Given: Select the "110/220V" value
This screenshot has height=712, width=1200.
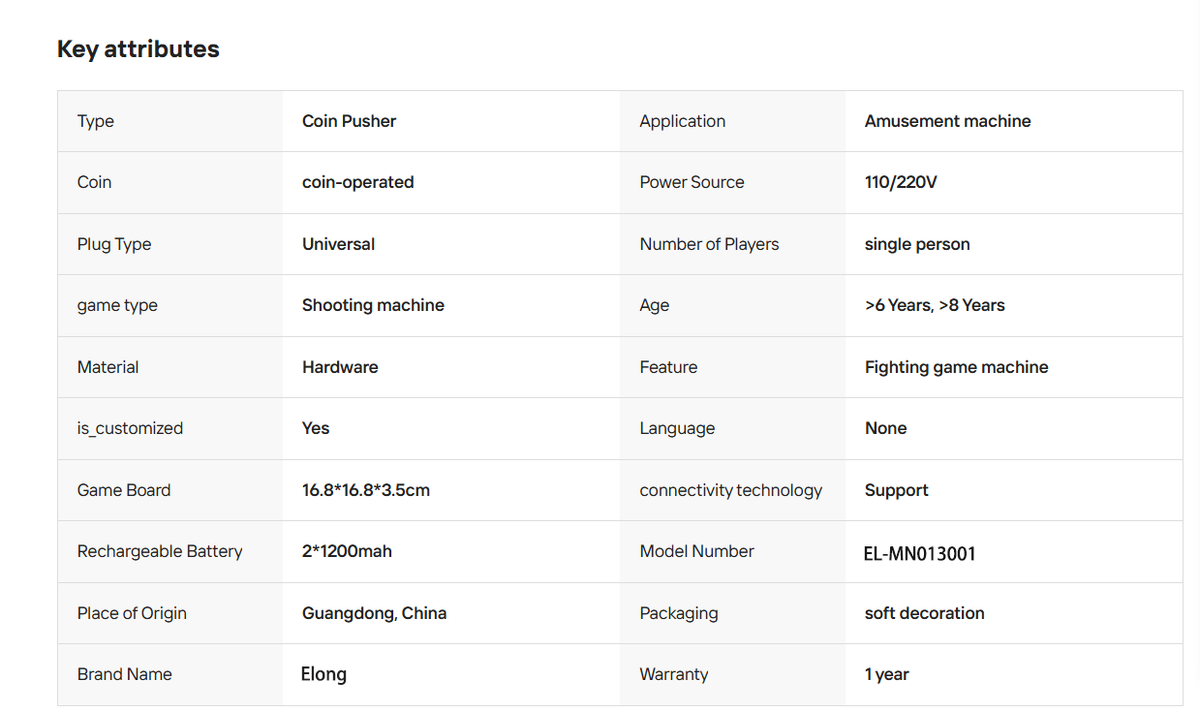Looking at the screenshot, I should 901,182.
